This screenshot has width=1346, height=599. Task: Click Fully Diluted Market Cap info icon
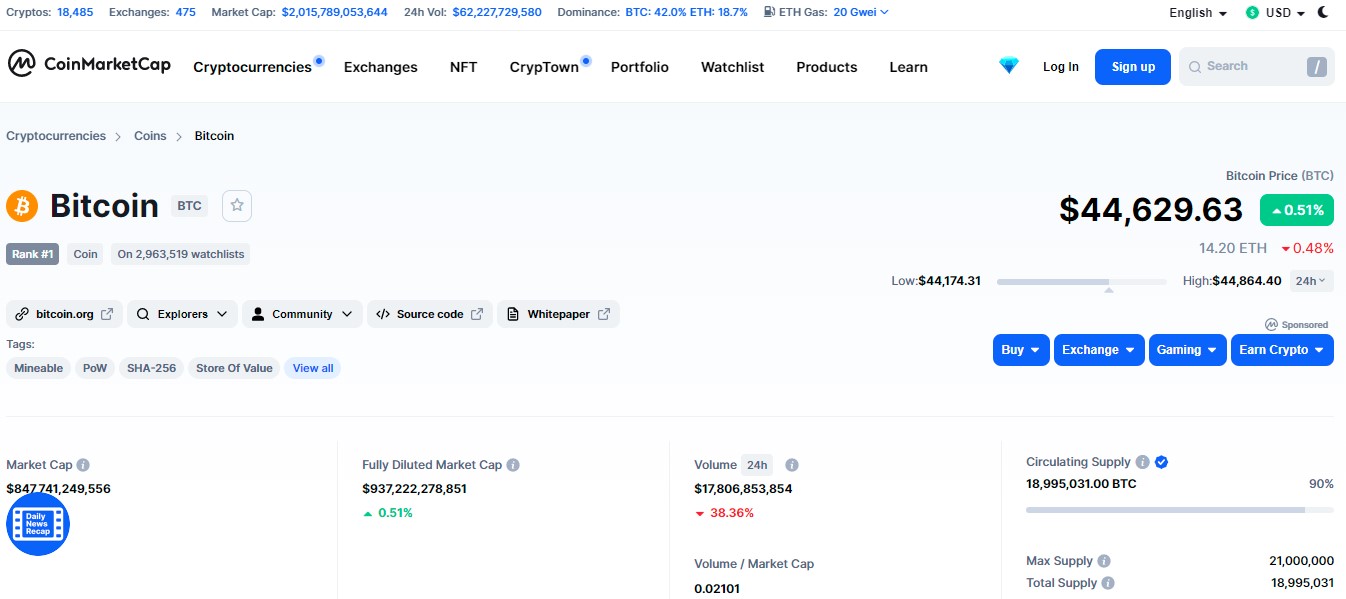tap(513, 465)
